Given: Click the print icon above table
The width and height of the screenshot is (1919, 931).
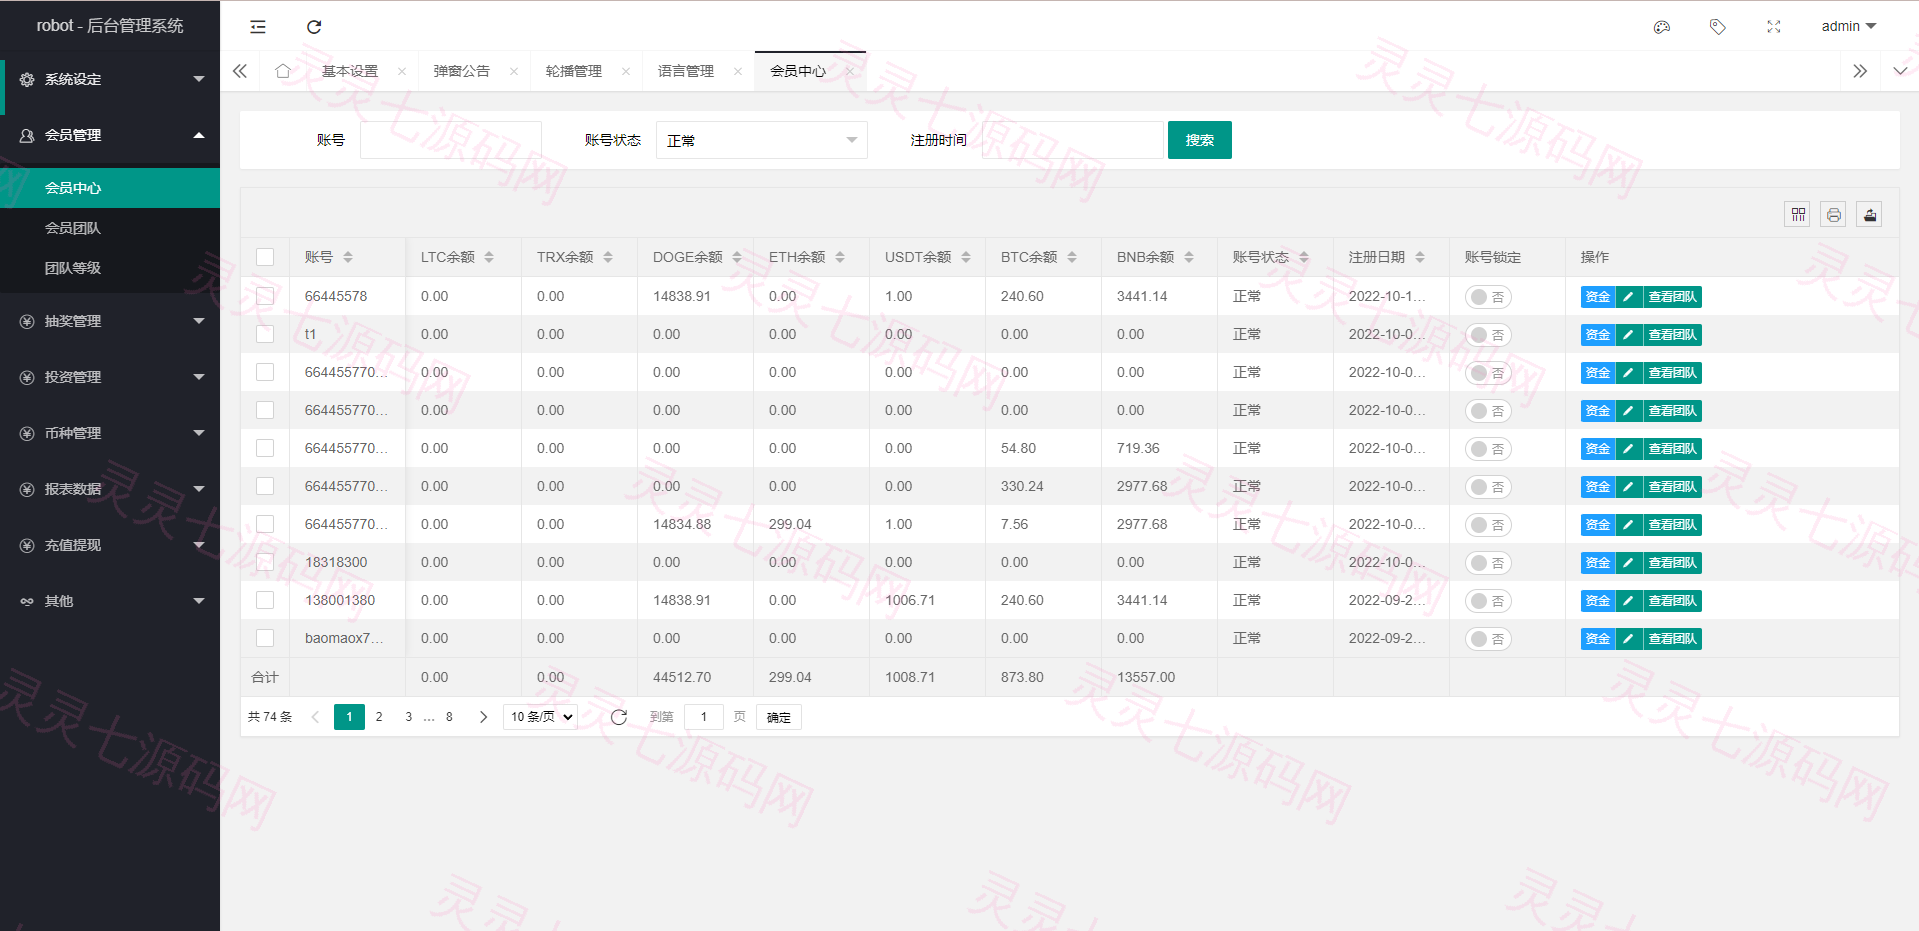Looking at the screenshot, I should click(1834, 214).
